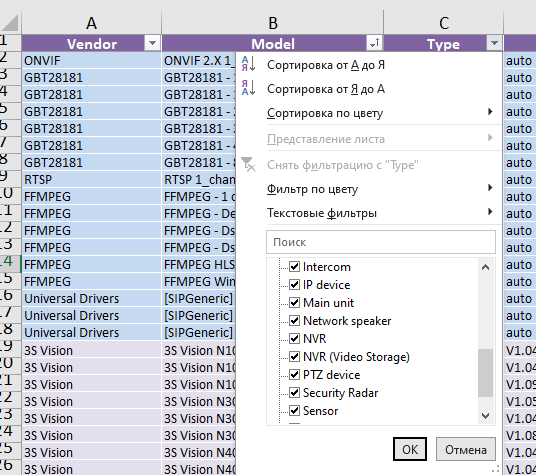The image size is (536, 475).
Task: Expand the Сортировка по цвету submenu arrow
Action: [490, 112]
